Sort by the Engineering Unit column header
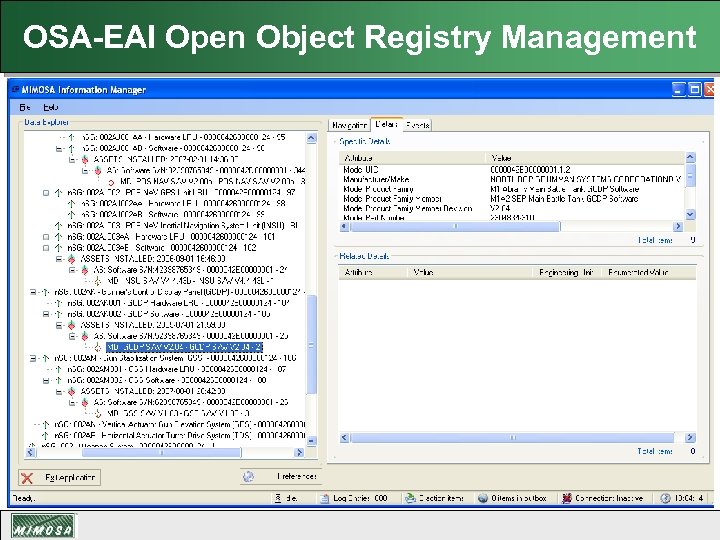The image size is (720, 540). (566, 272)
